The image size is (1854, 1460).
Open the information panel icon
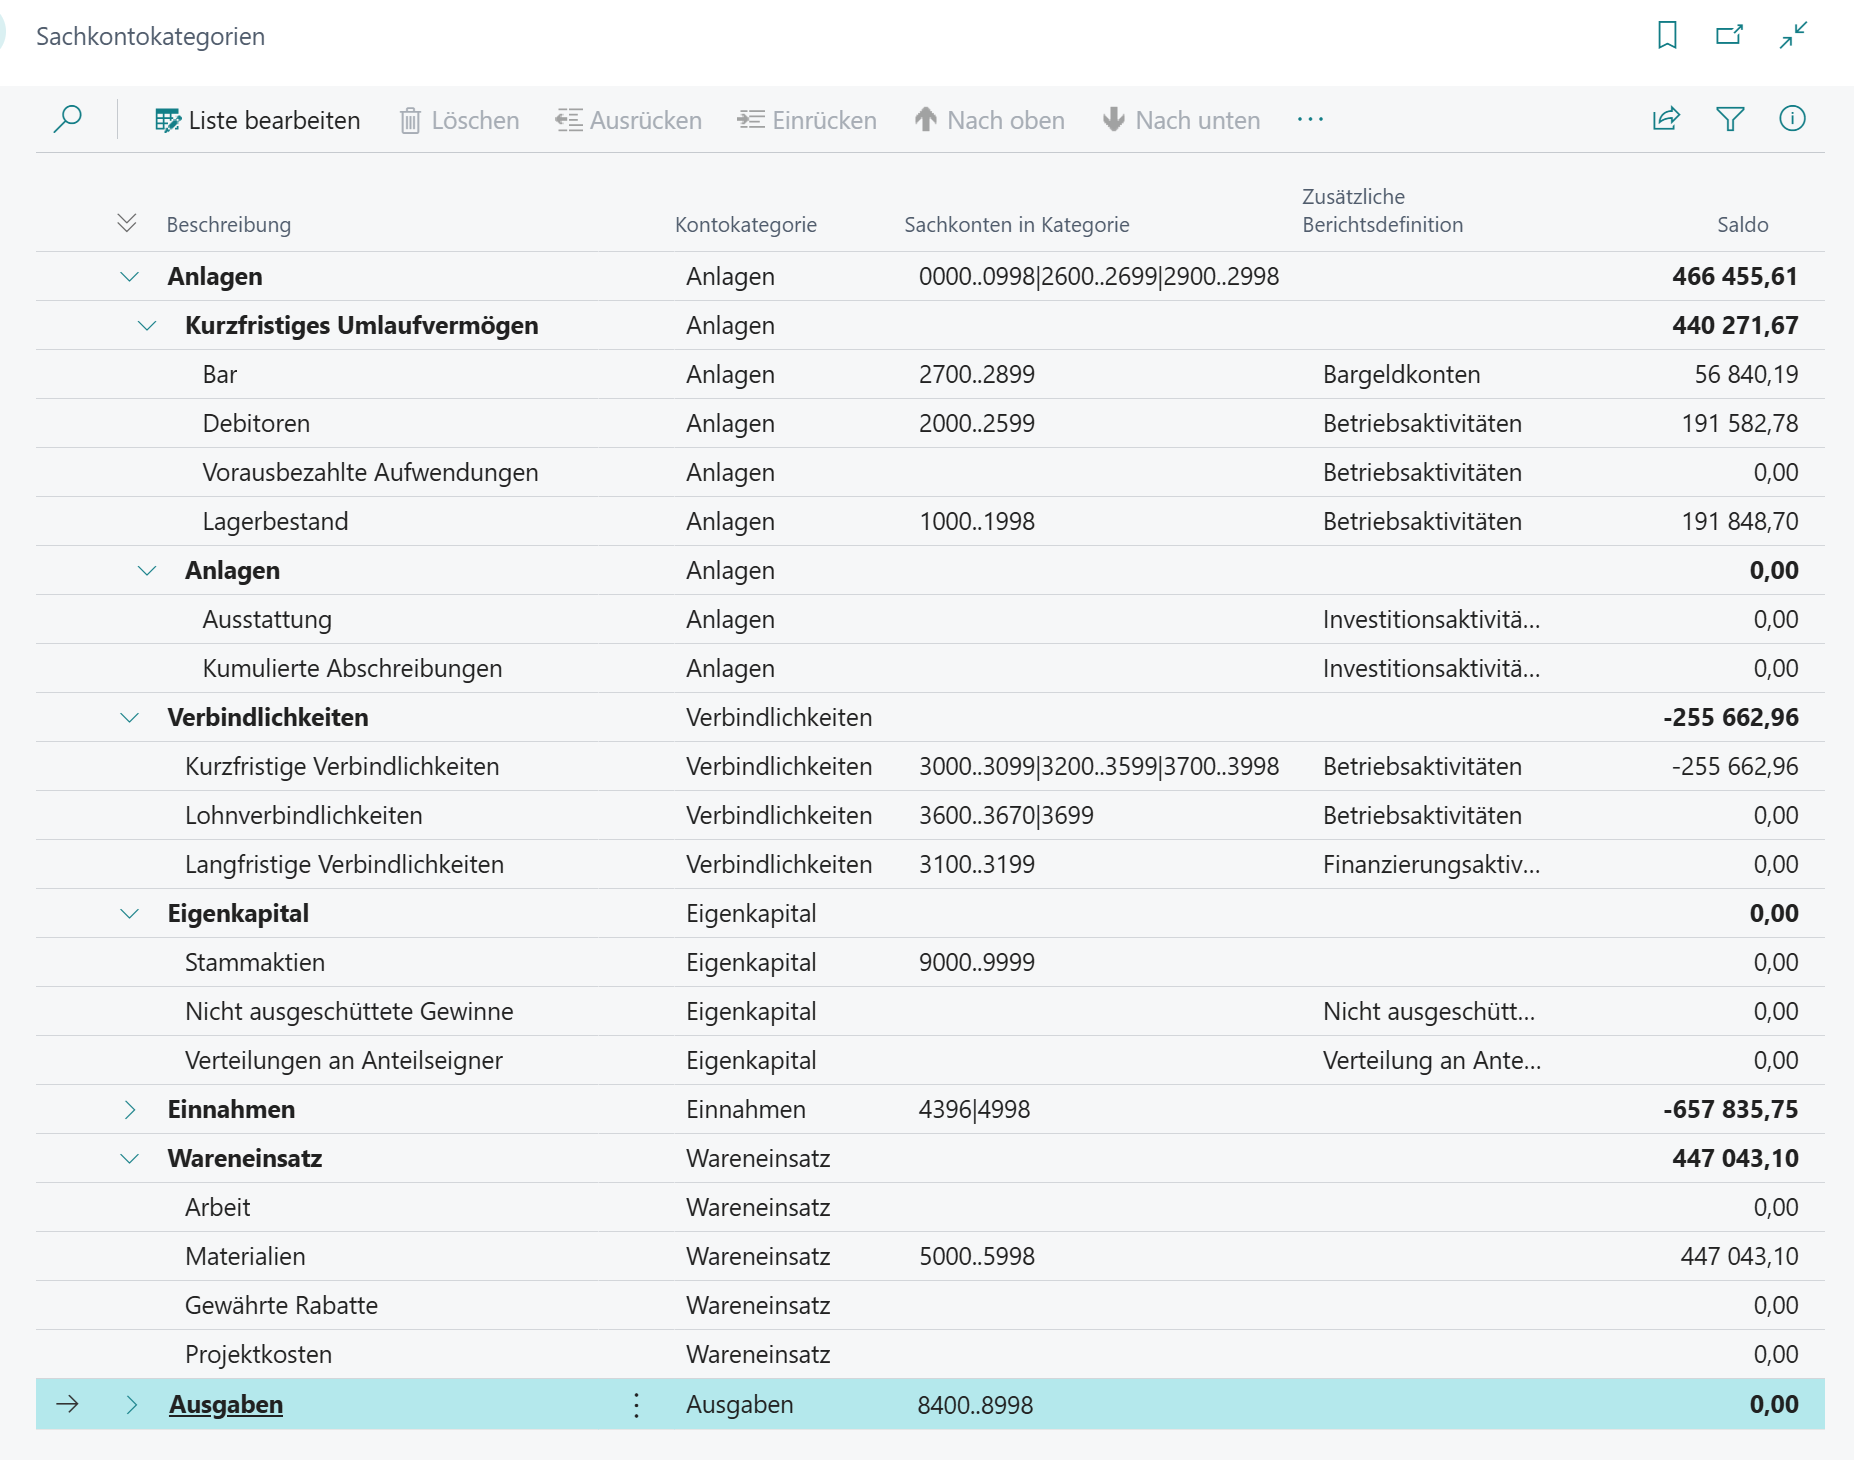(1792, 119)
